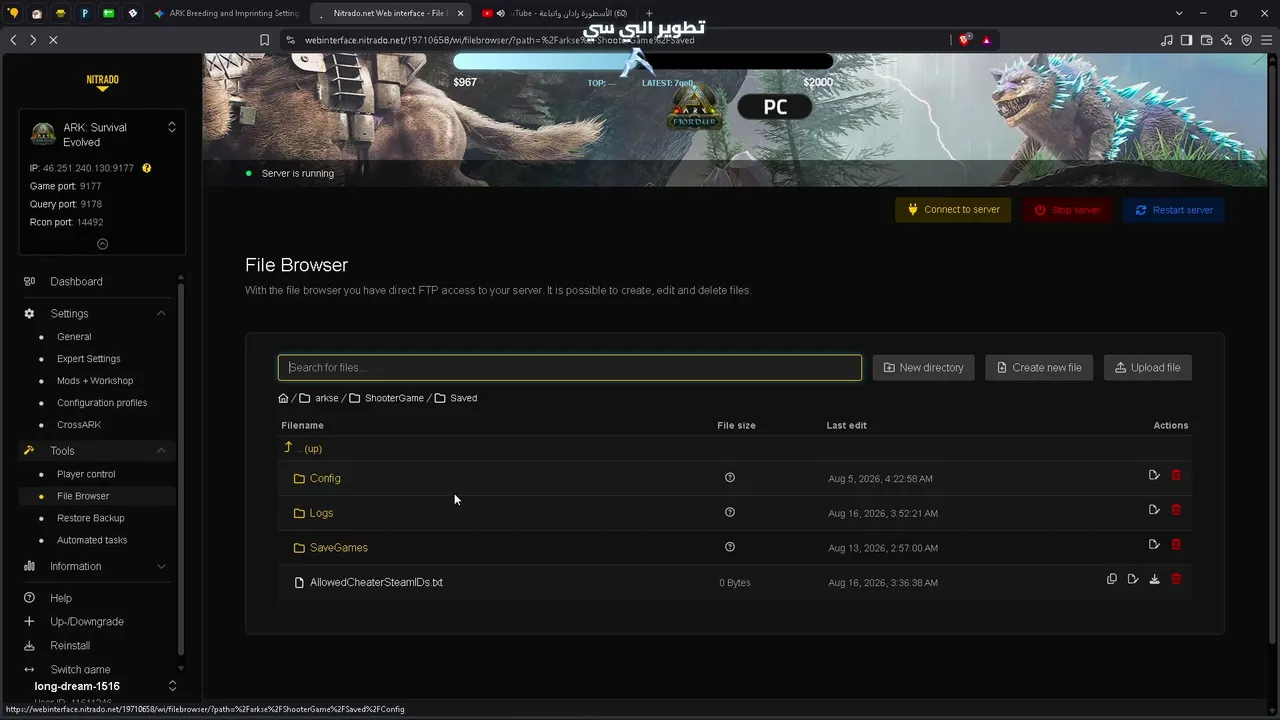The height and width of the screenshot is (720, 1280).
Task: Click the red Stop server button
Action: pos(1067,210)
